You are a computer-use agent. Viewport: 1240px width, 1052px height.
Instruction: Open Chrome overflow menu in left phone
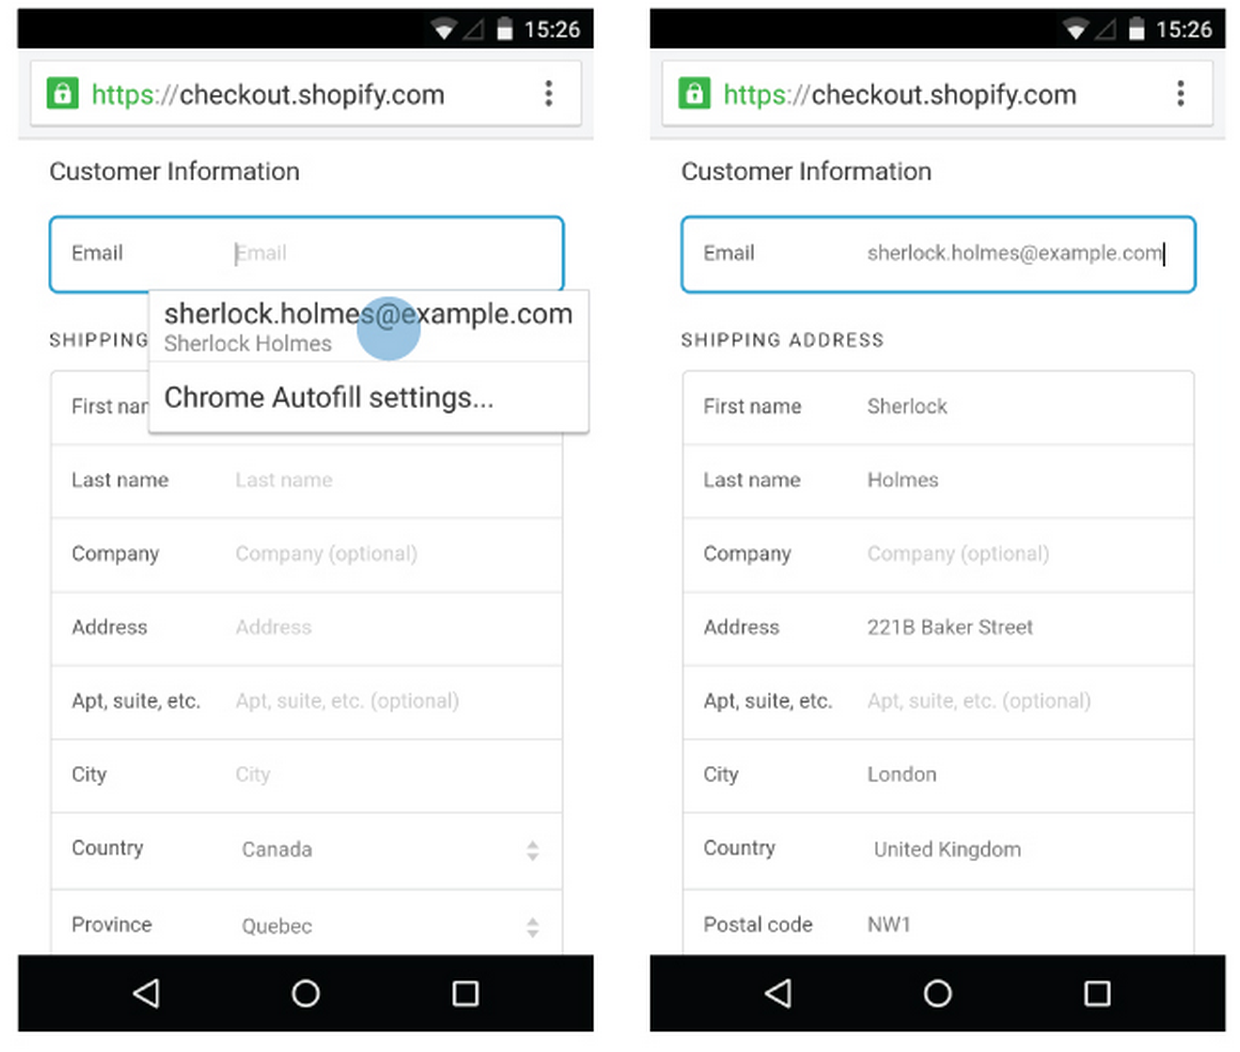click(548, 94)
